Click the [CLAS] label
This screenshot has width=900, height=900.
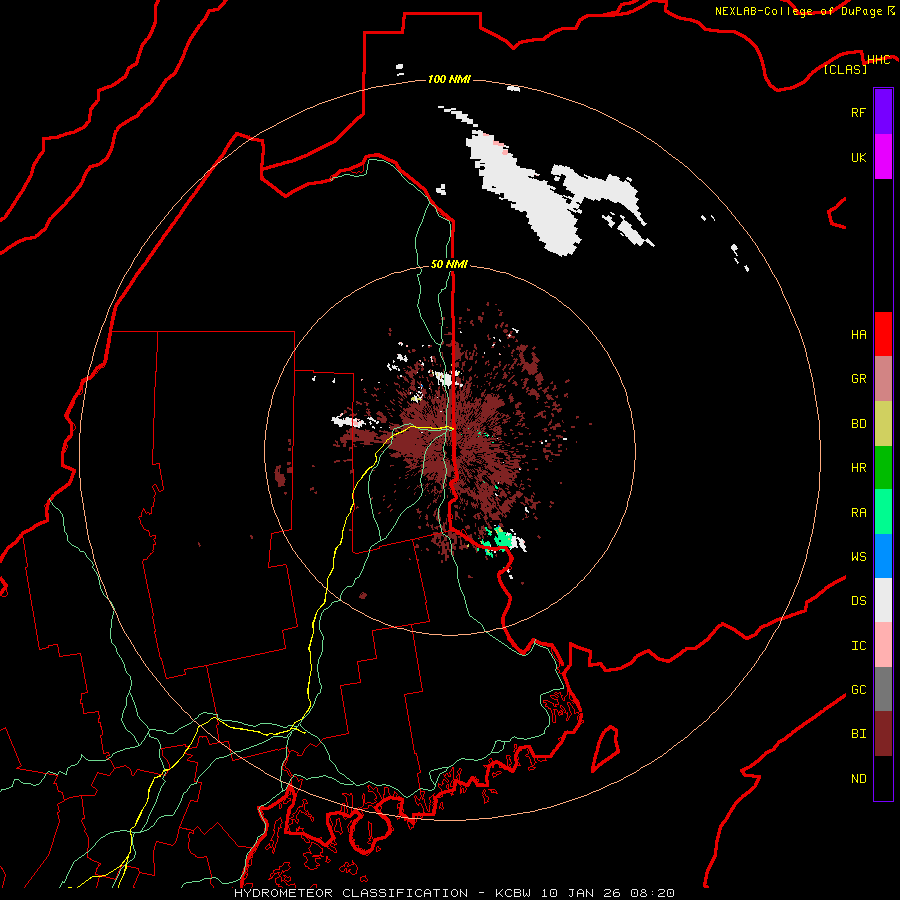click(845, 69)
